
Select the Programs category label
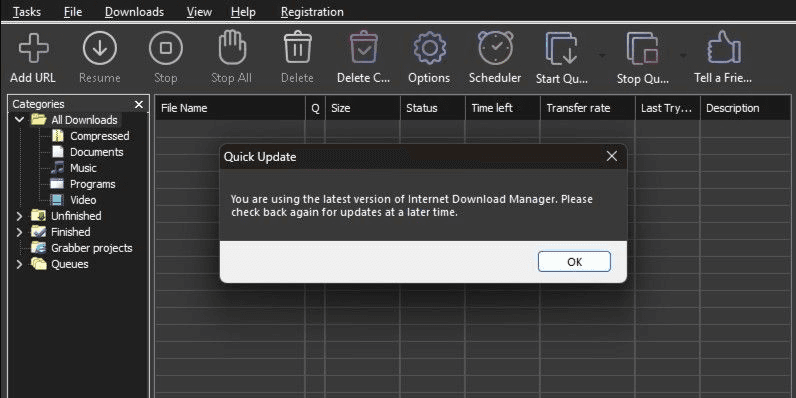point(92,184)
